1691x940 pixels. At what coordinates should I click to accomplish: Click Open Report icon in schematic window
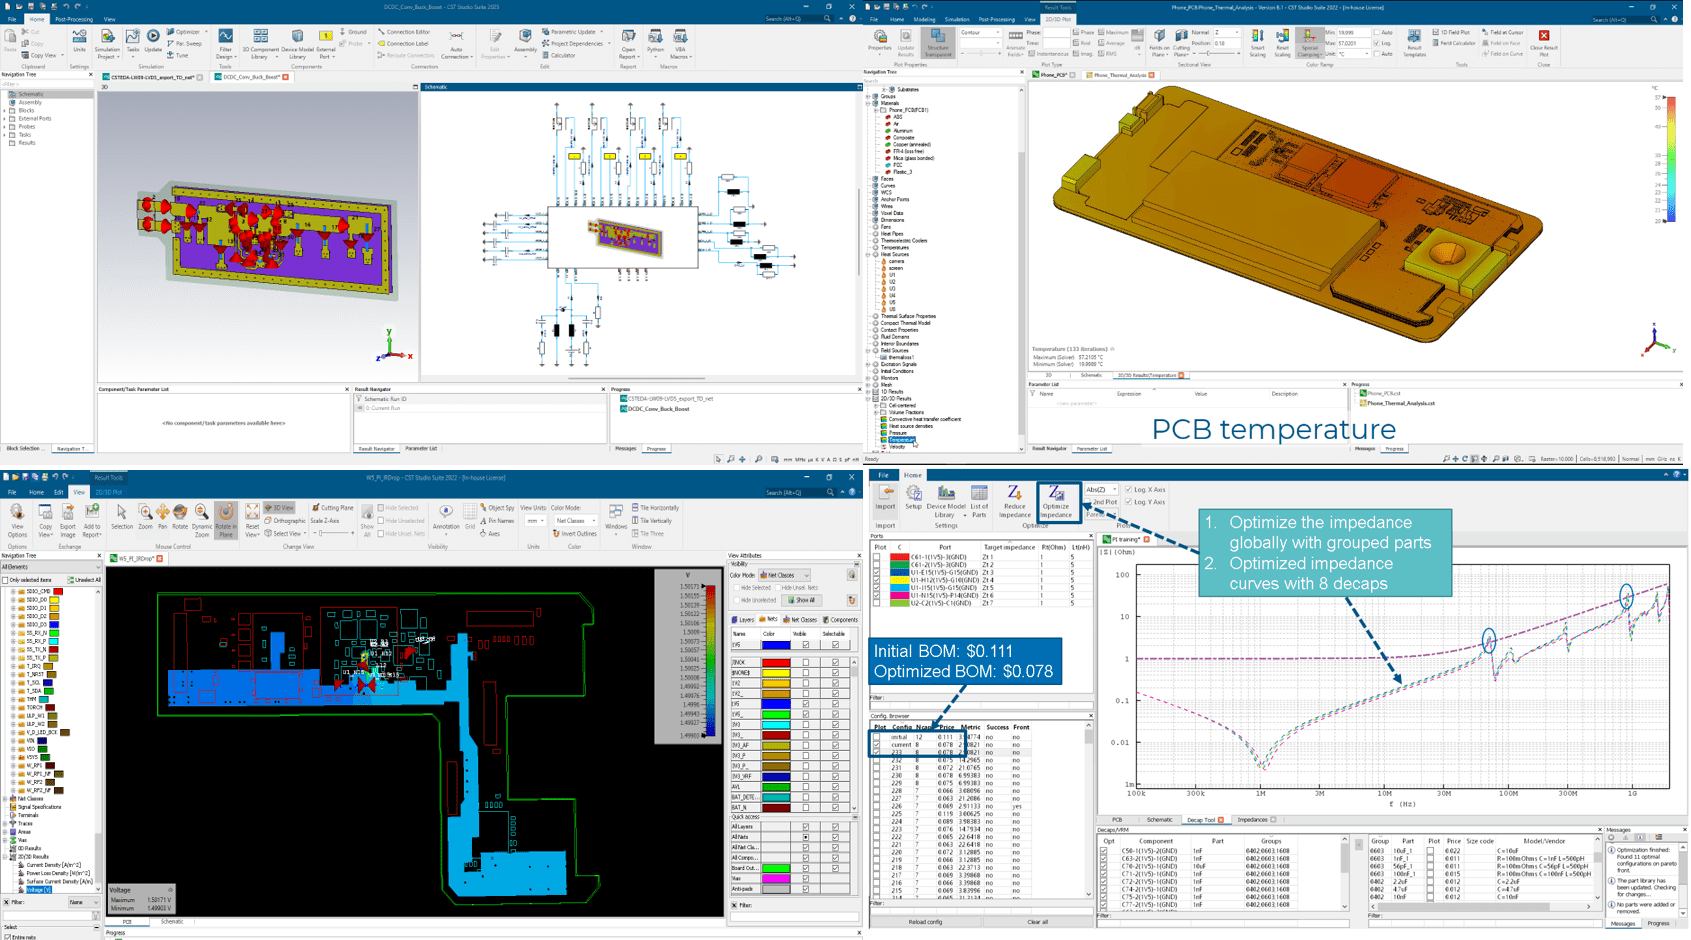pos(628,44)
